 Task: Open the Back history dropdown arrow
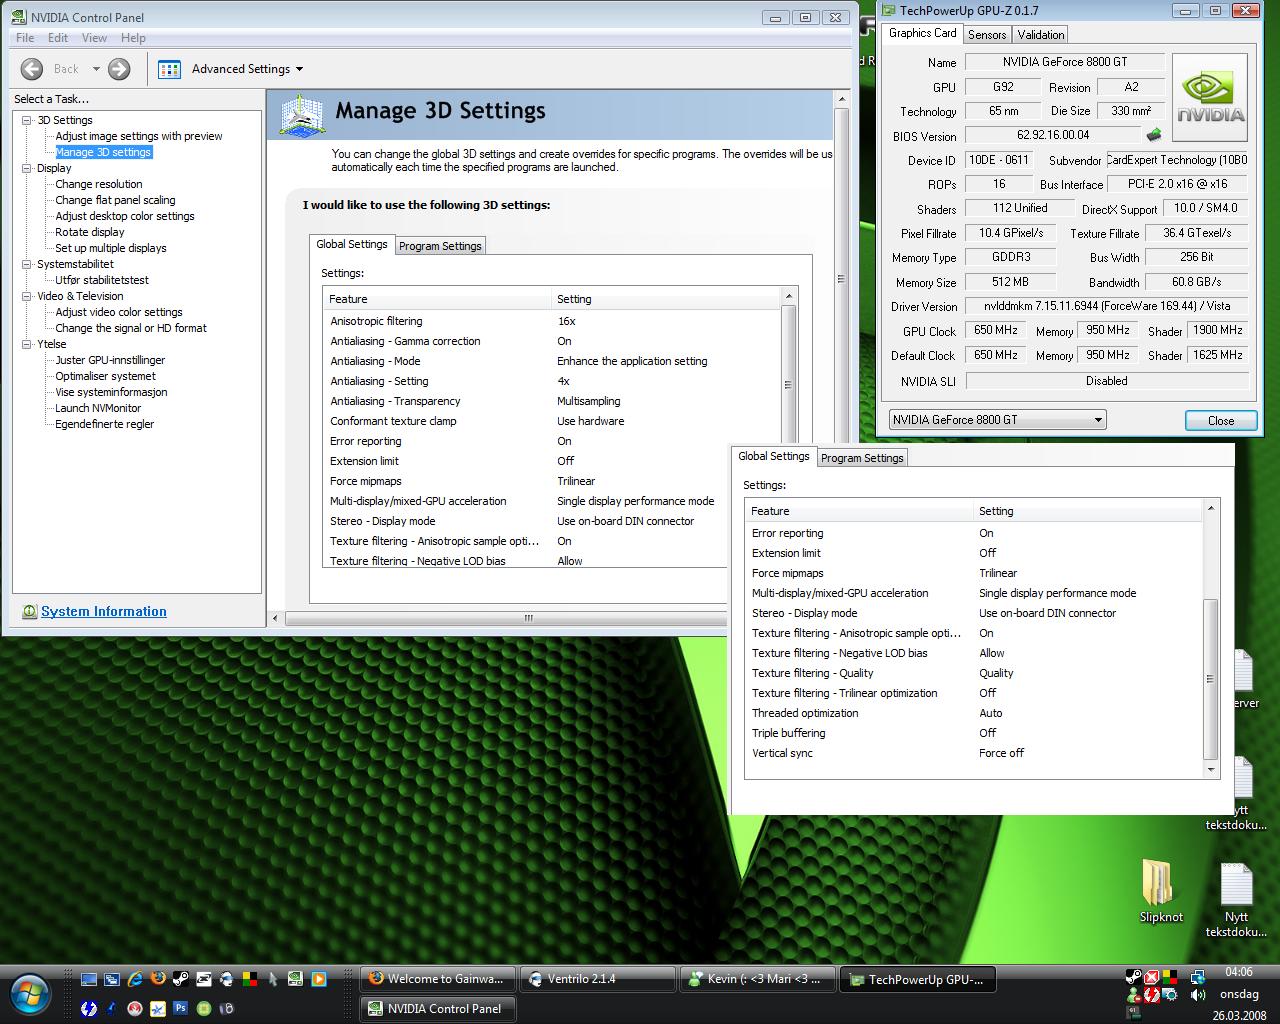96,69
